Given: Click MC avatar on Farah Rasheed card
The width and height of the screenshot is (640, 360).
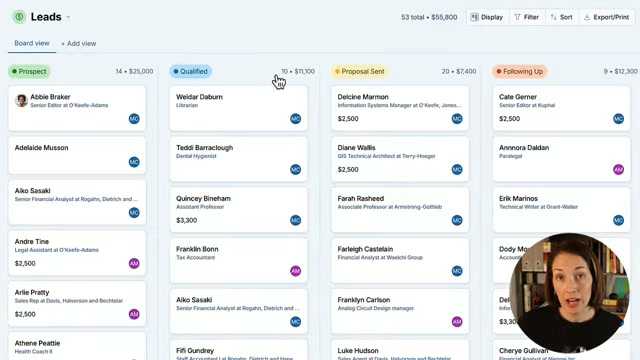Looking at the screenshot, I should coord(457,220).
